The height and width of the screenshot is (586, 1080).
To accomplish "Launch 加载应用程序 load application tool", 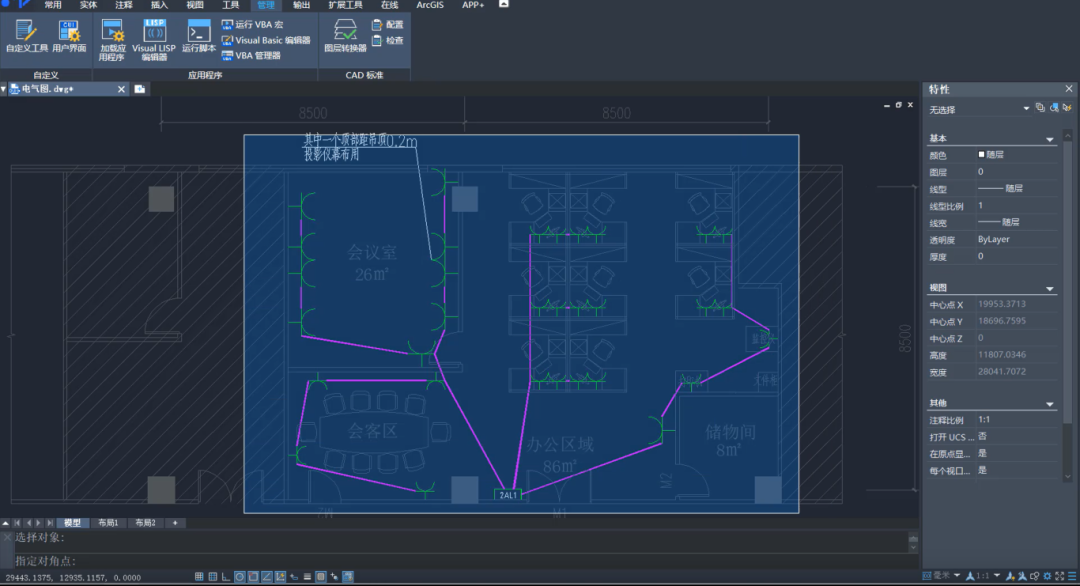I will (x=112, y=41).
